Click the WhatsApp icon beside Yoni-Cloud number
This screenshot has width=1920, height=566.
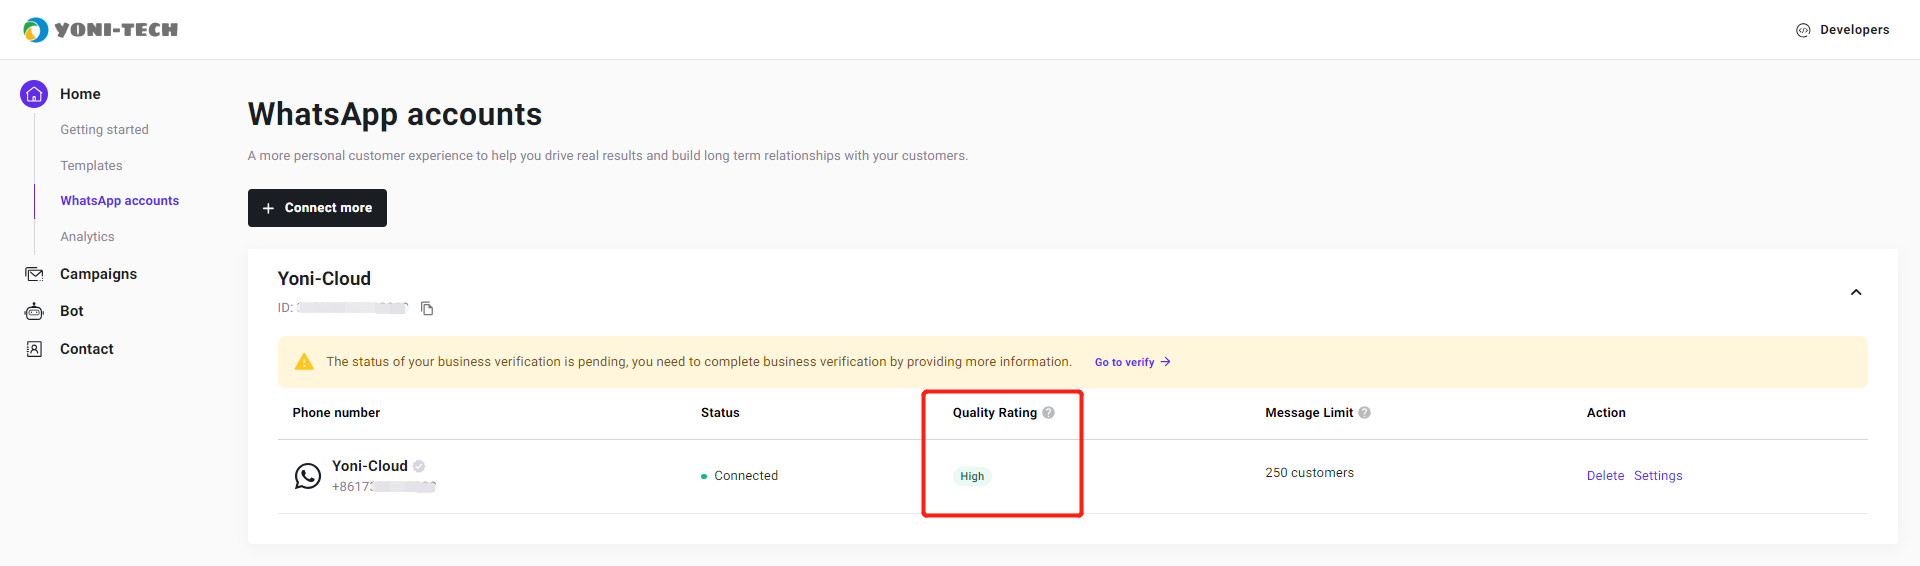click(x=308, y=476)
